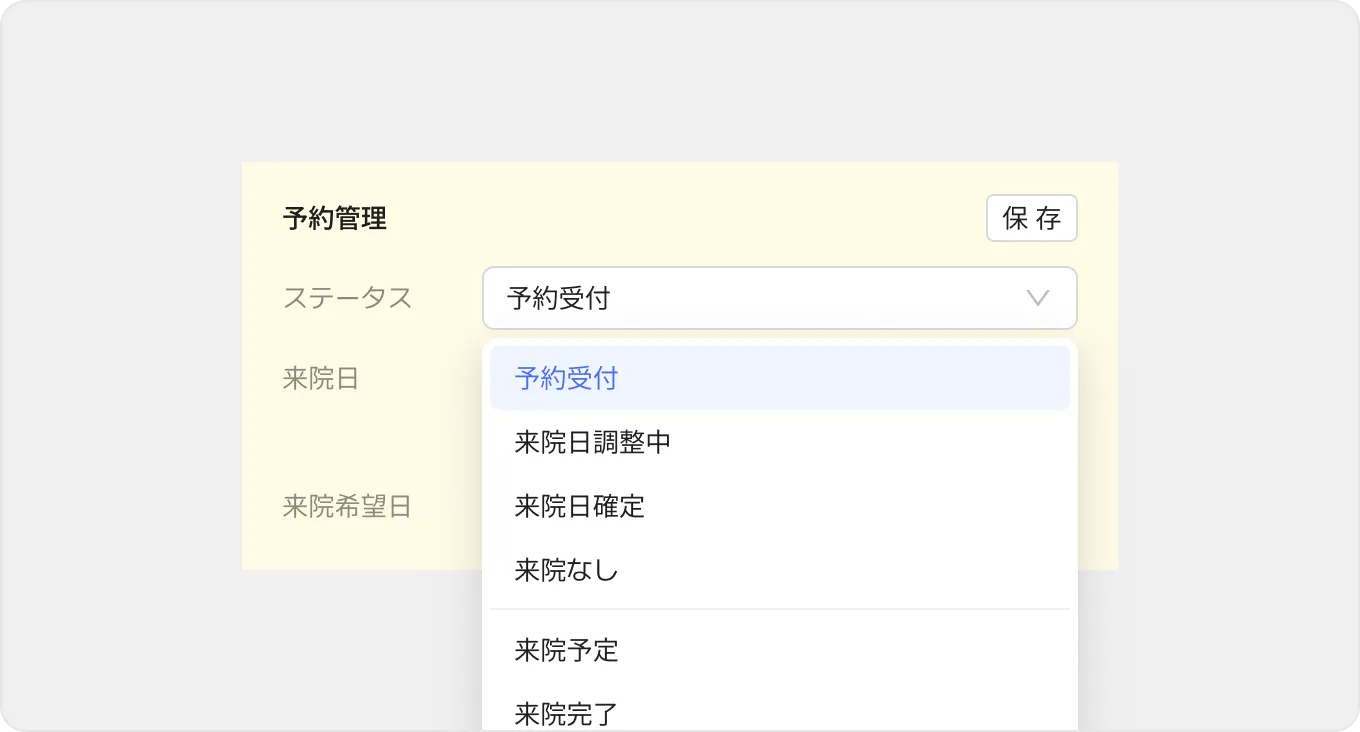The width and height of the screenshot is (1360, 732).
Task: Select the 来院予定 option
Action: 566,651
